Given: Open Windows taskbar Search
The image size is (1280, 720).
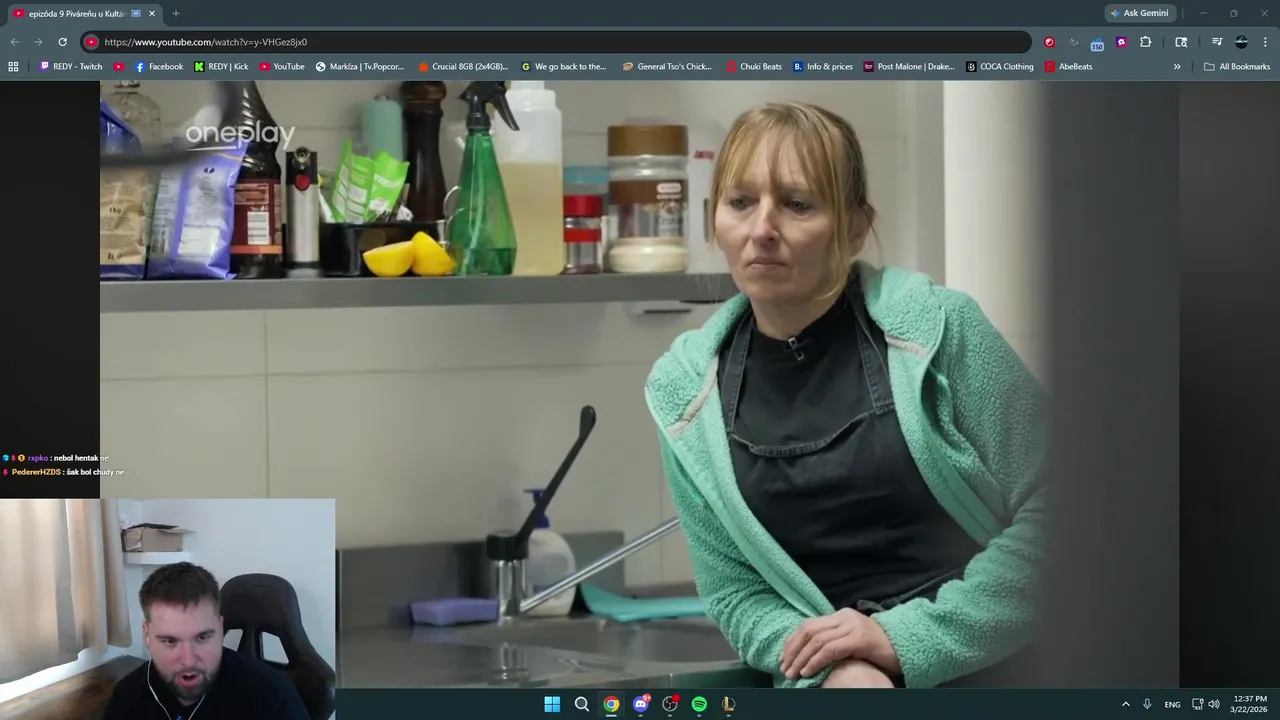Looking at the screenshot, I should point(582,704).
